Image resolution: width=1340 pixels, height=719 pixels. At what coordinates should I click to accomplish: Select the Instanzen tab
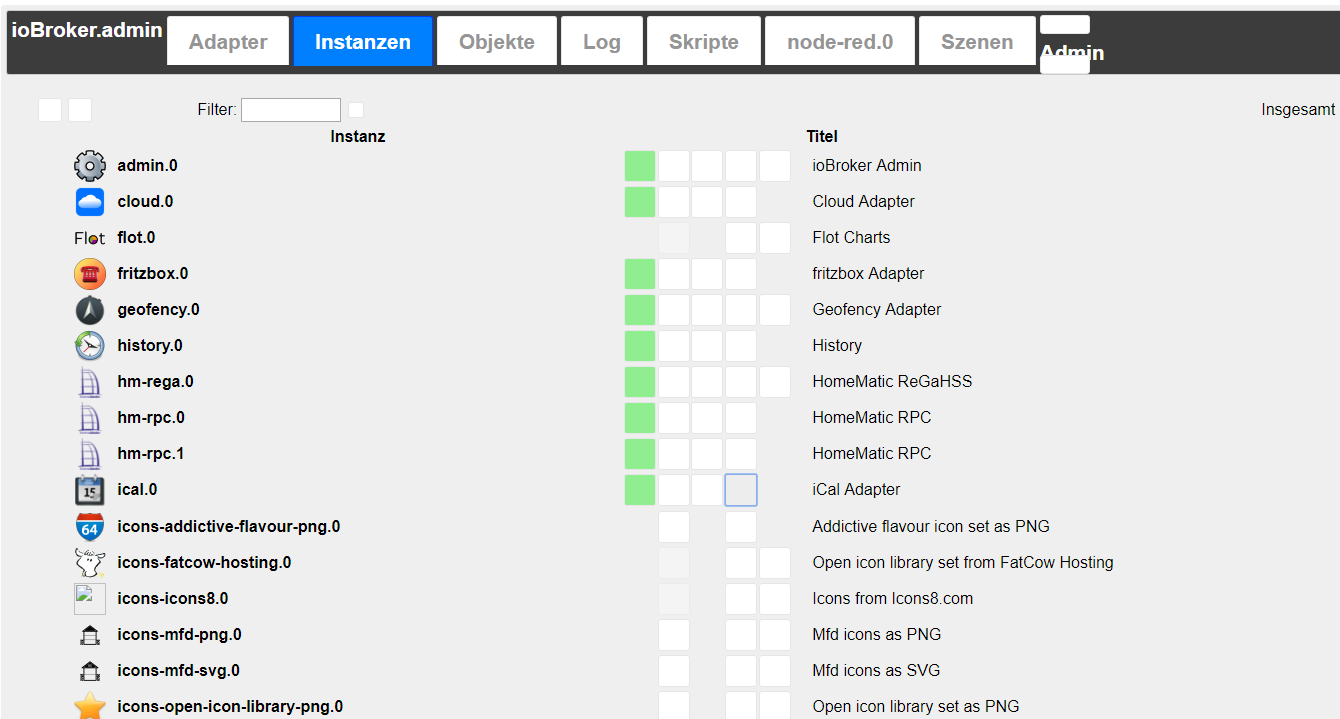pyautogui.click(x=363, y=41)
